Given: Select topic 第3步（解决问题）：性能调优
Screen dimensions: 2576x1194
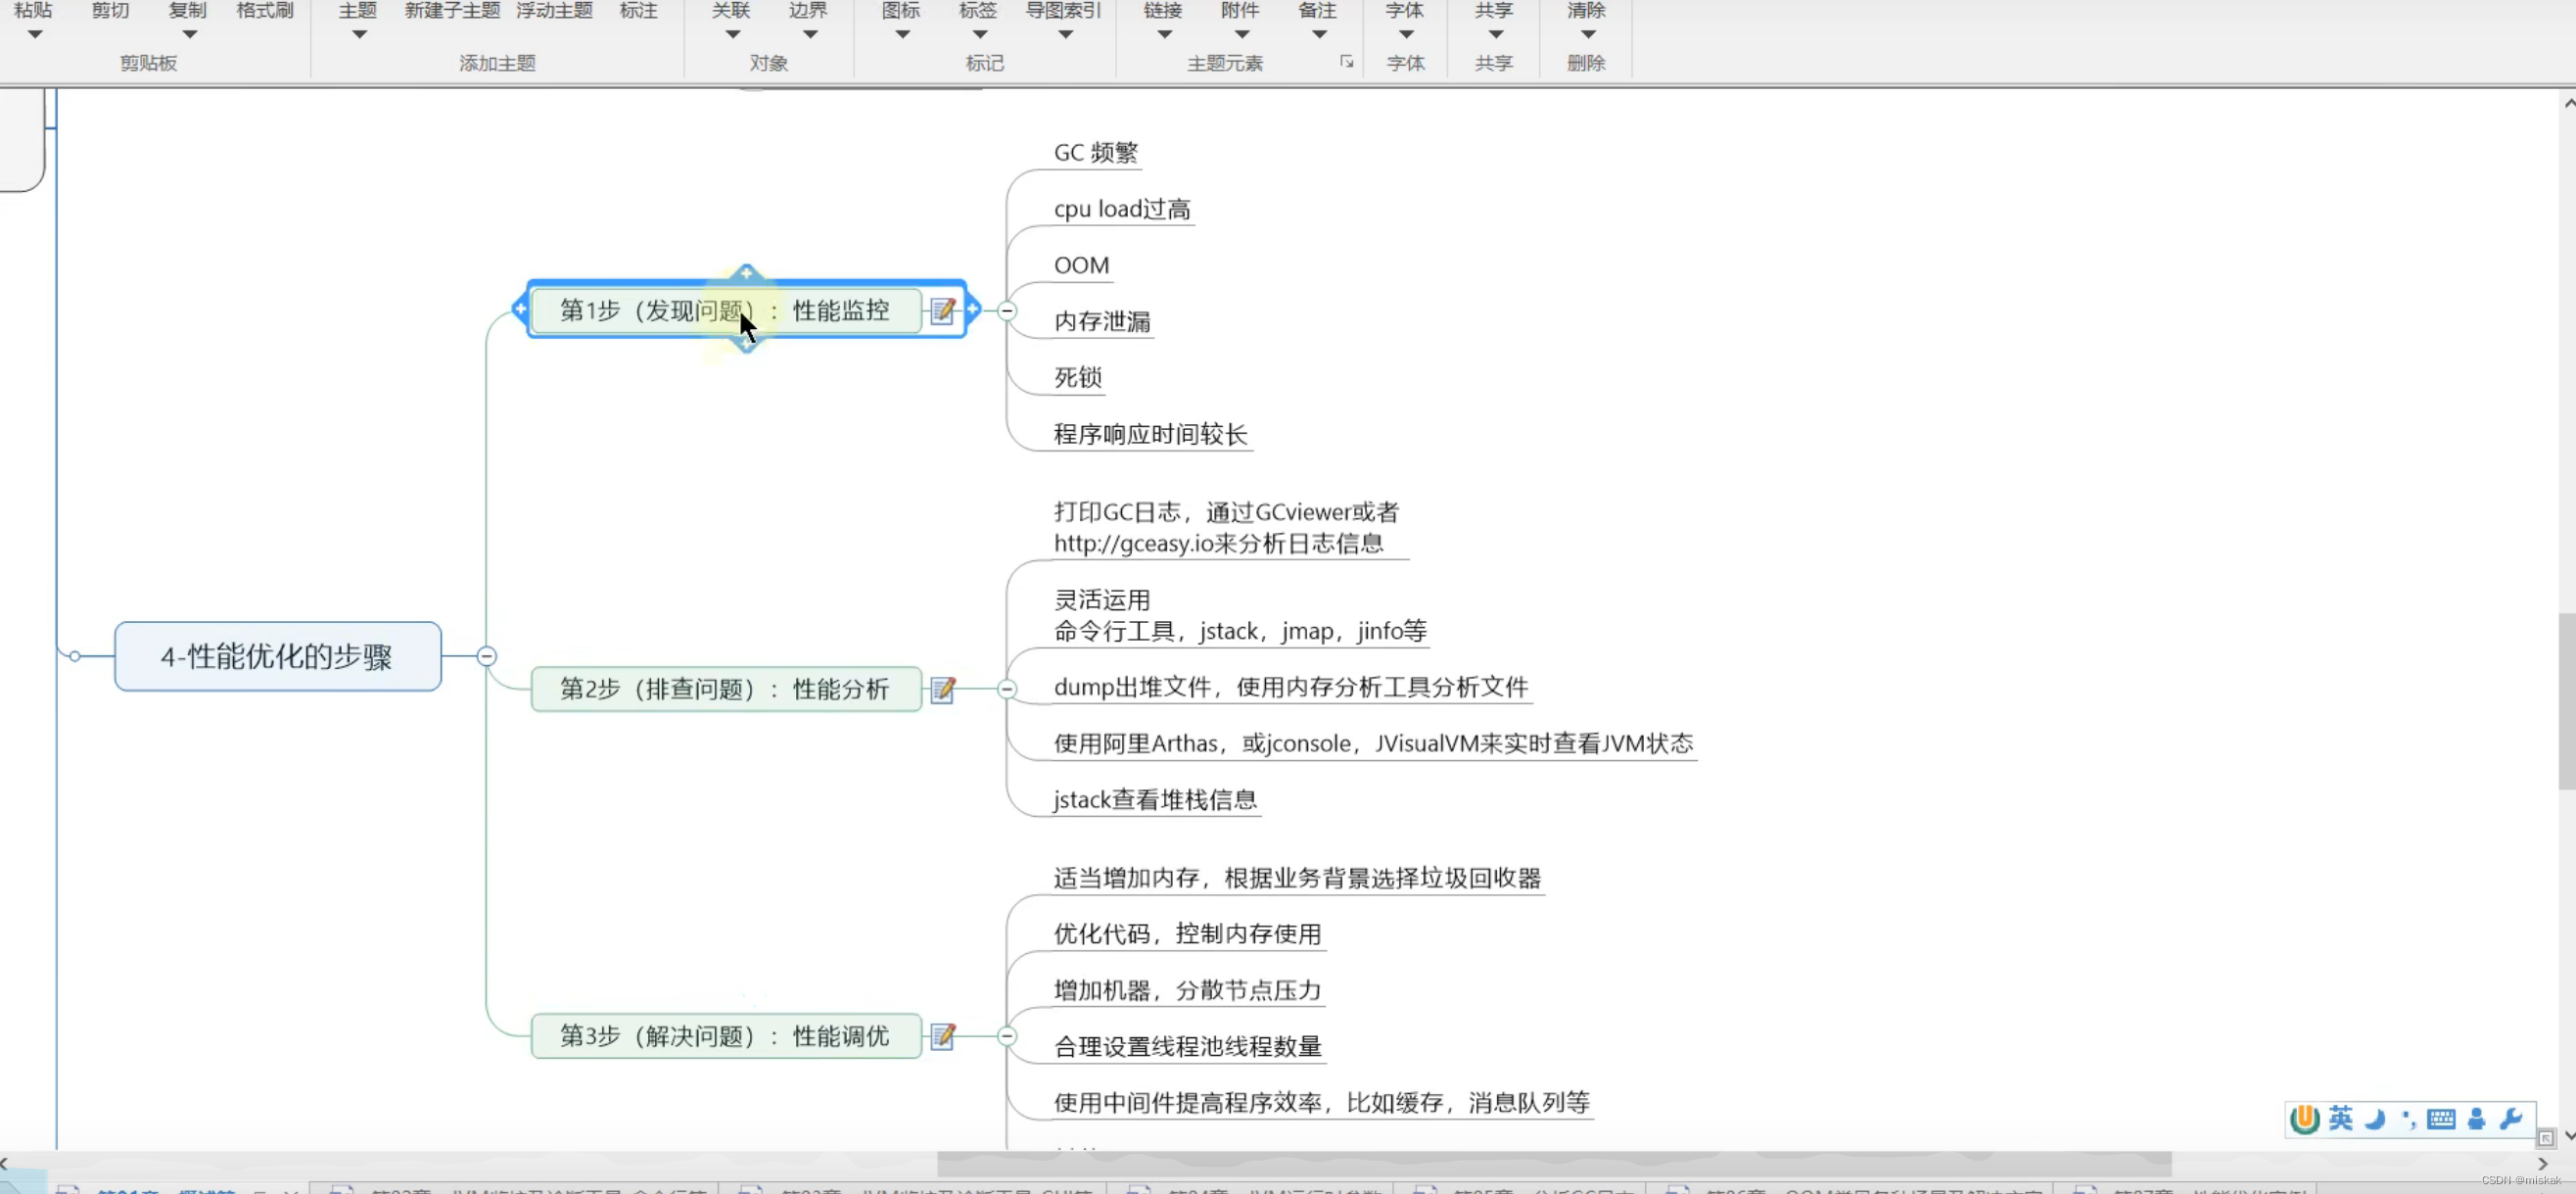Looking at the screenshot, I should 725,1036.
